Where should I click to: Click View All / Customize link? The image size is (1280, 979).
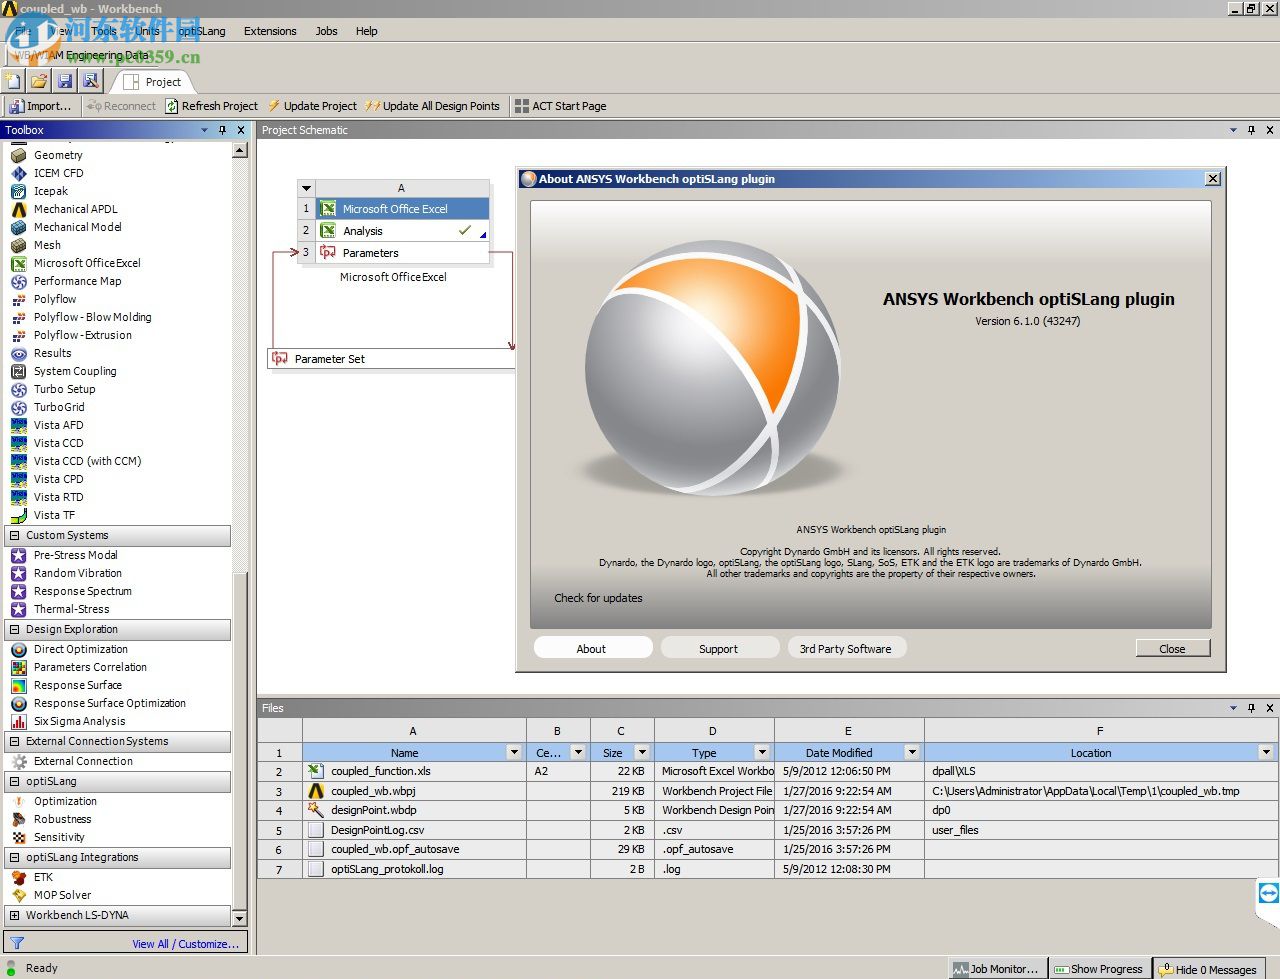186,943
